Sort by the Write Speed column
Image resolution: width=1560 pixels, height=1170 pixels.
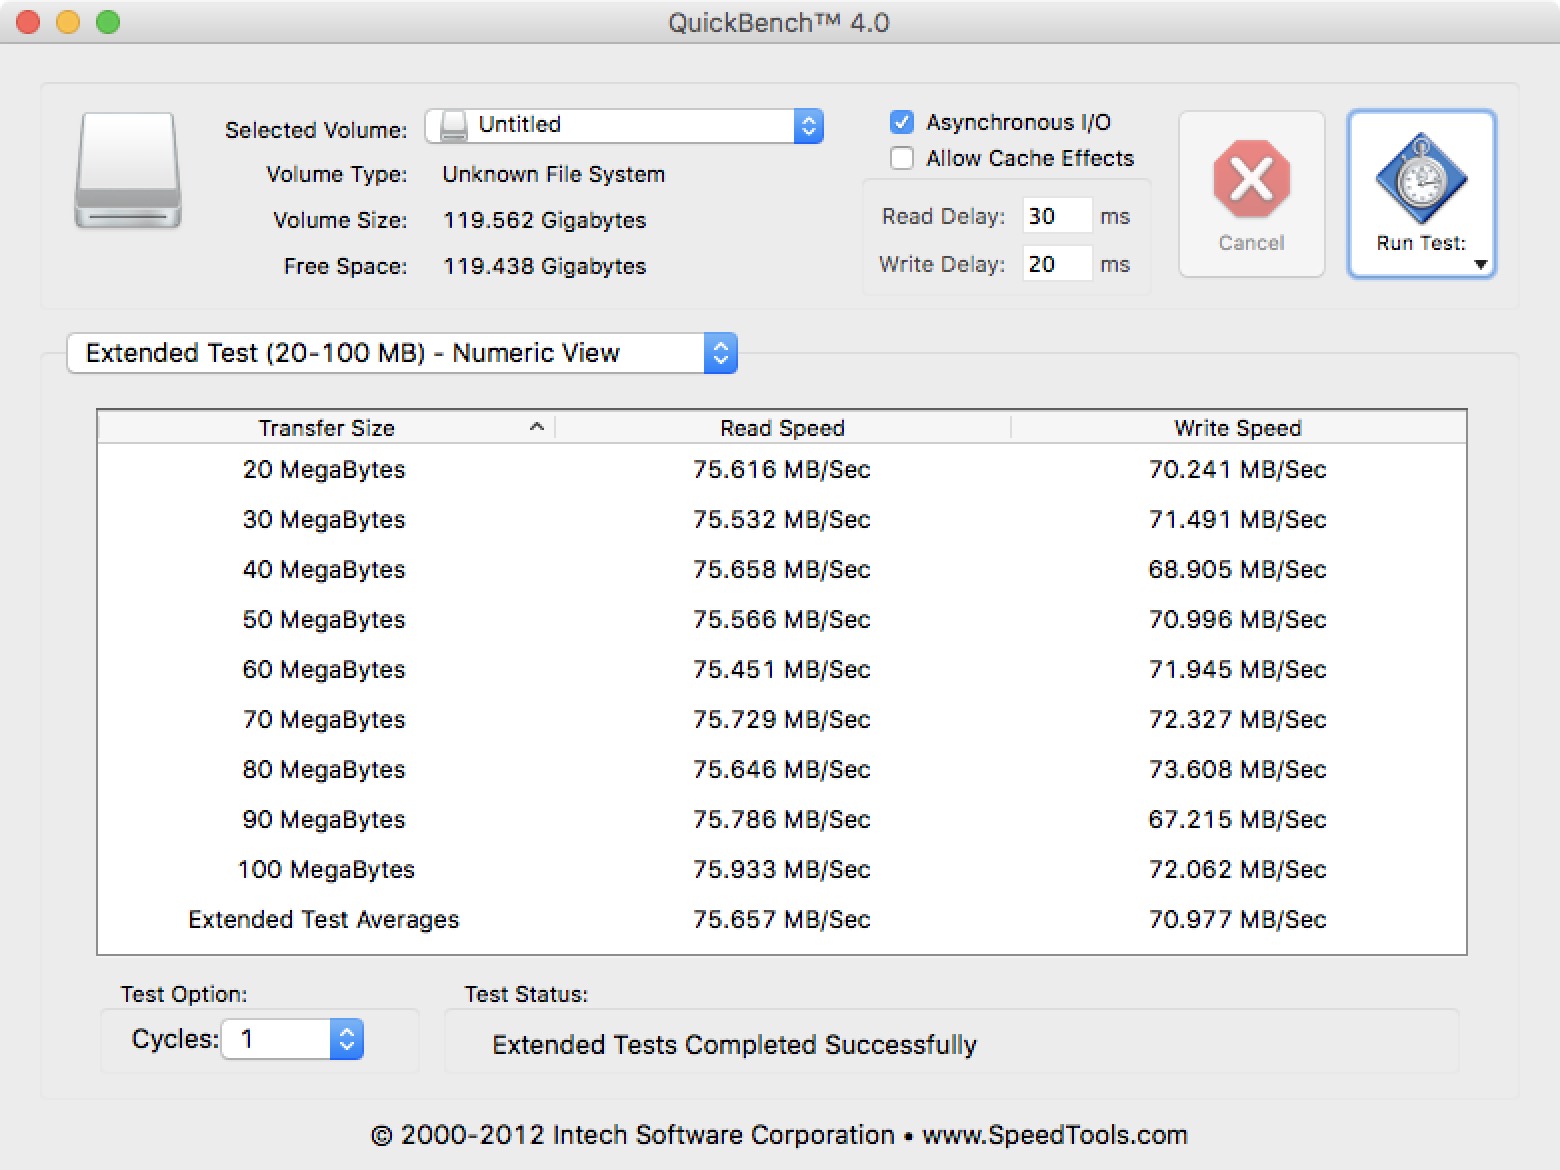tap(1237, 428)
